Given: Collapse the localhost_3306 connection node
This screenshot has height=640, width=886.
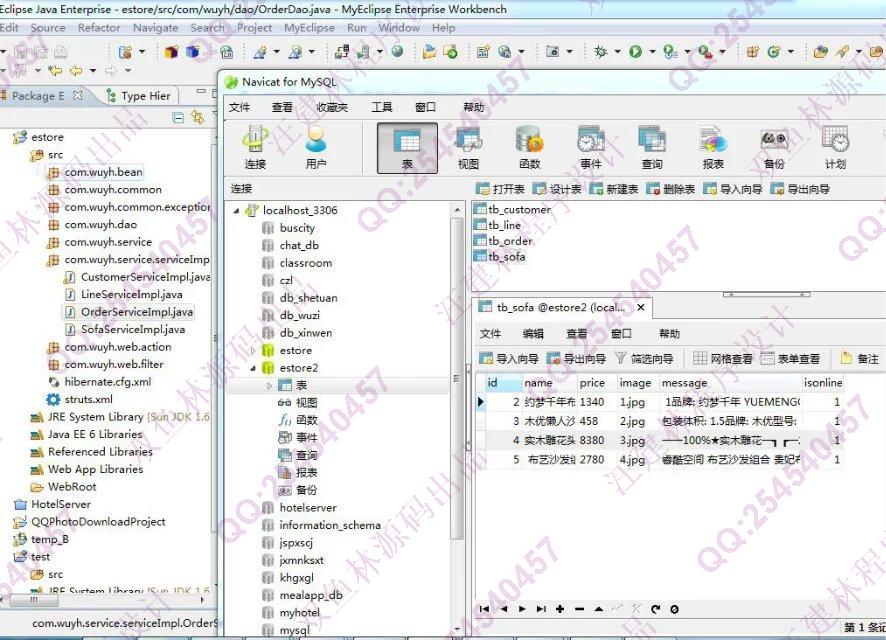Looking at the screenshot, I should coord(236,211).
